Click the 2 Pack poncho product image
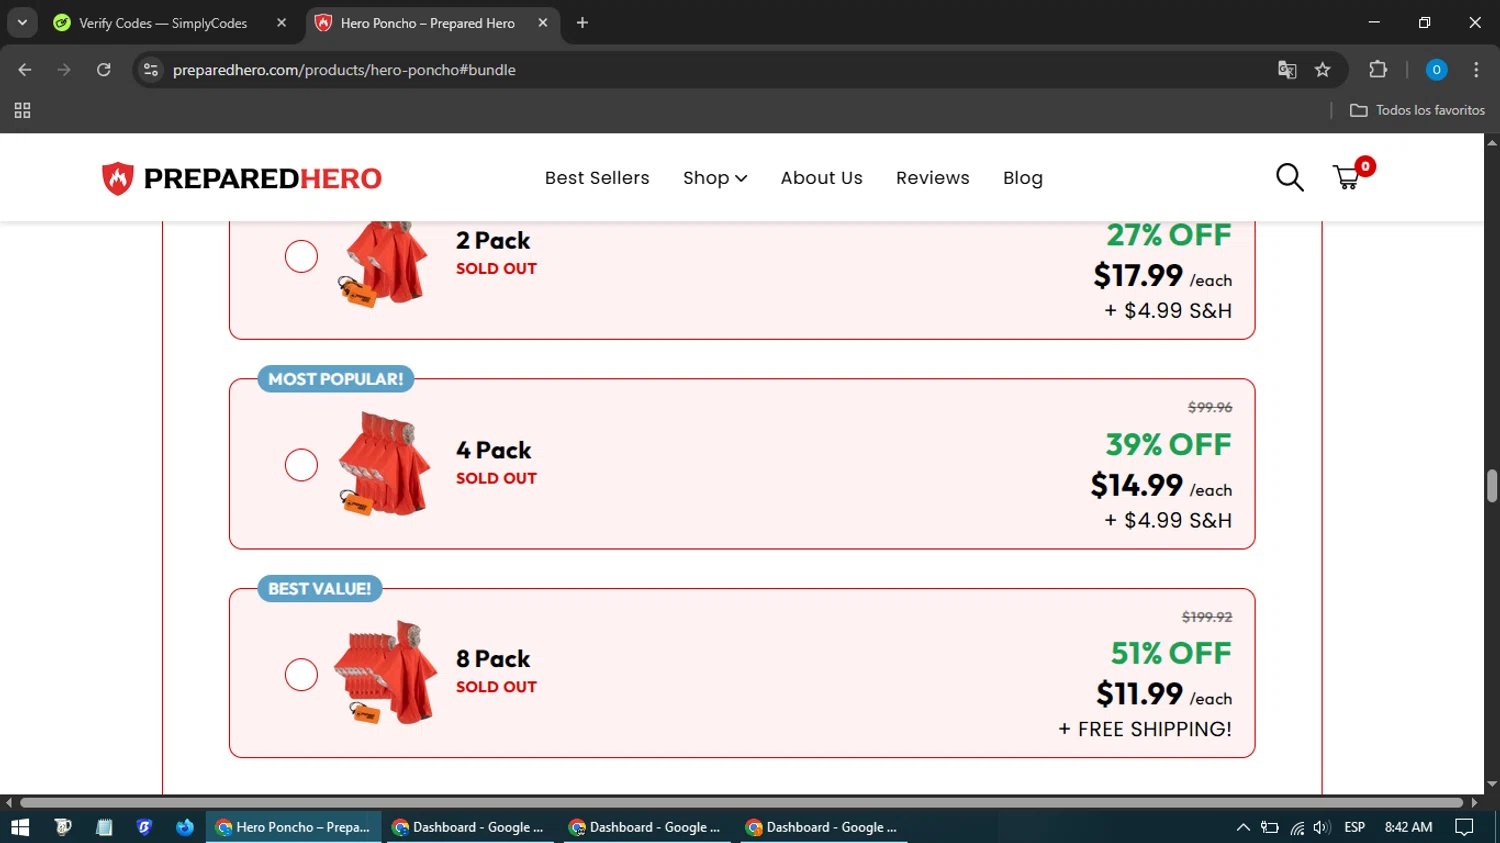 click(x=384, y=263)
